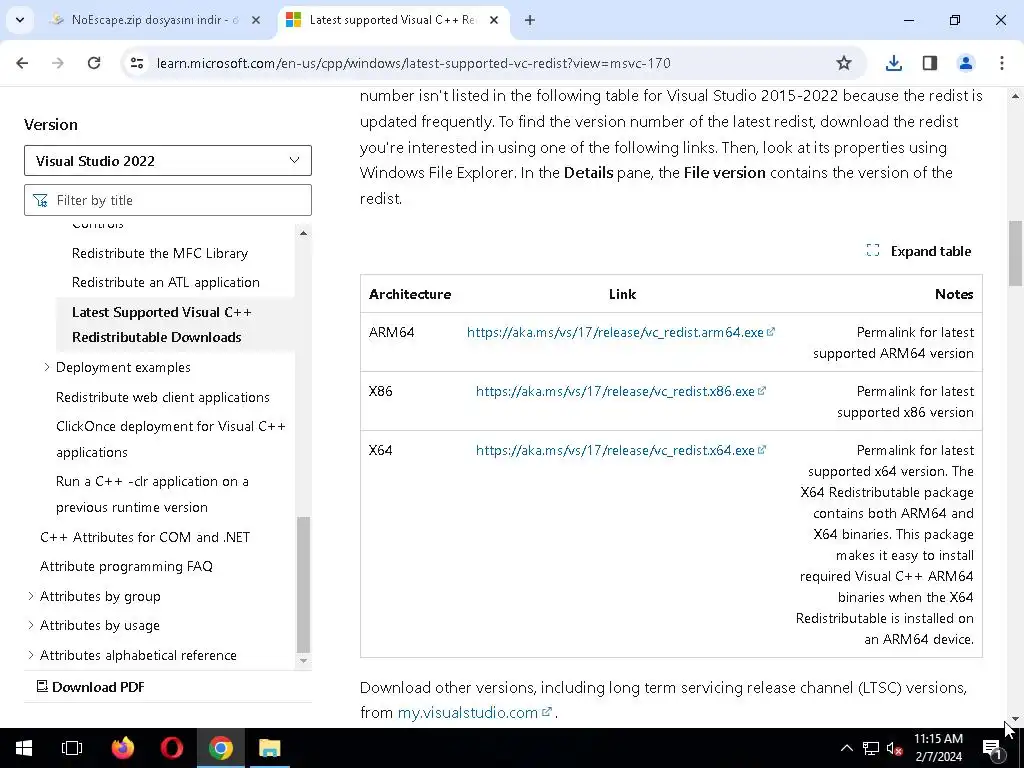The image size is (1024, 768).
Task: Expand Deployment examples node
Action: point(47,367)
